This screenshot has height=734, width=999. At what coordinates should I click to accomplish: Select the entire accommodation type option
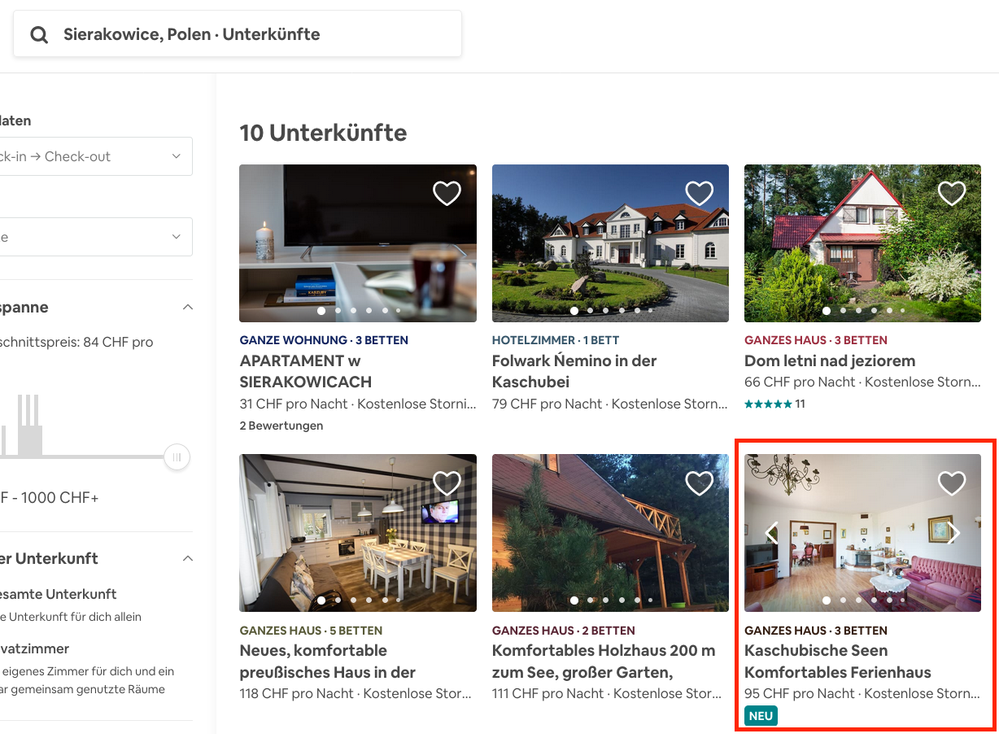[60, 594]
